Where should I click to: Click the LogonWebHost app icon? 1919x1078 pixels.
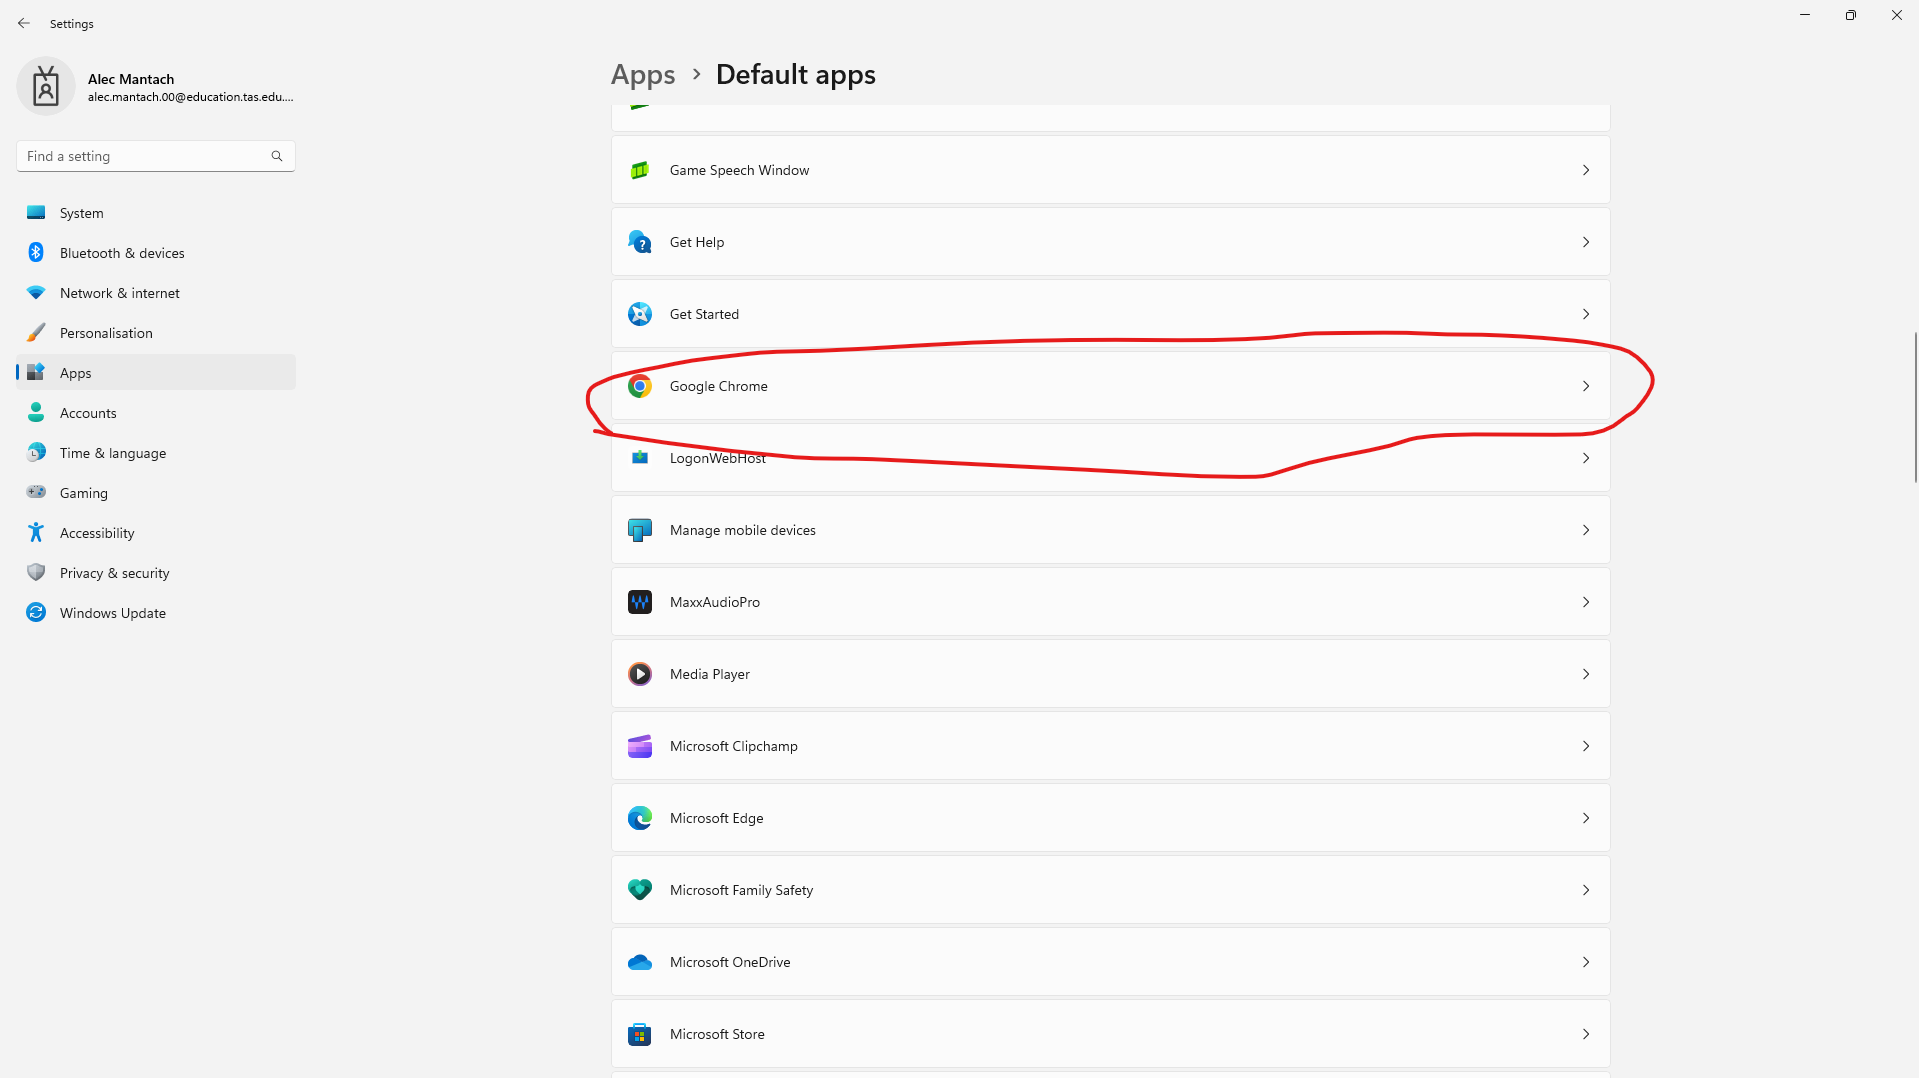tap(640, 458)
